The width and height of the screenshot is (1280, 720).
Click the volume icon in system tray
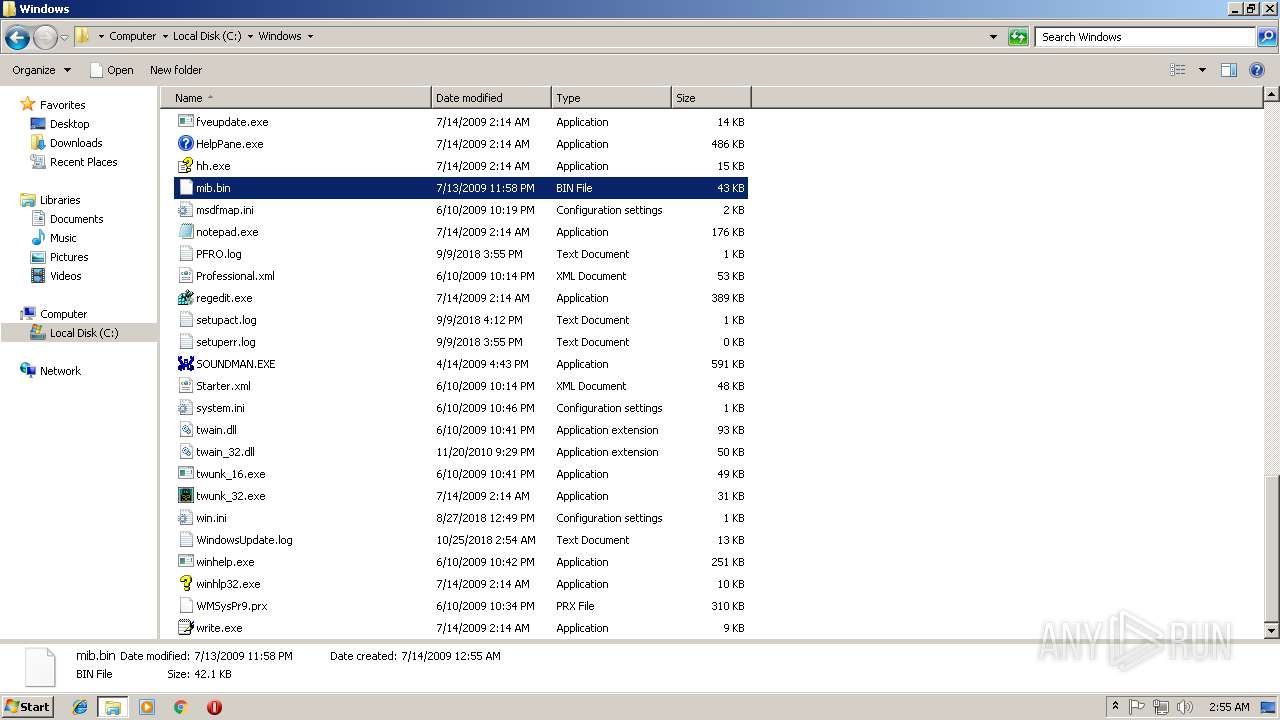point(1185,707)
